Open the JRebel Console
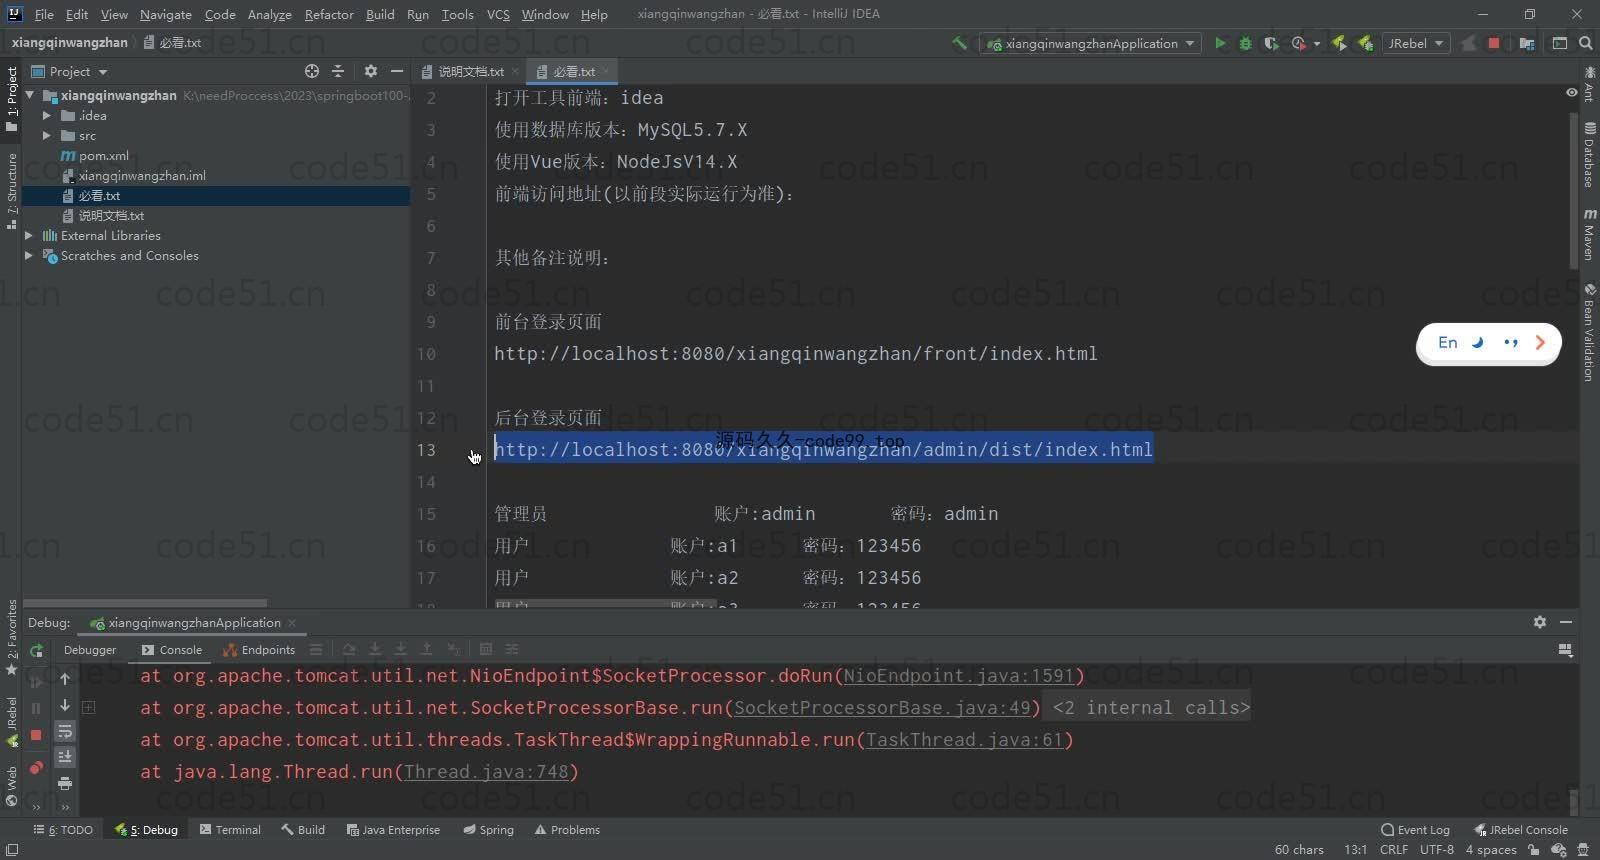Viewport: 1600px width, 860px height. [1520, 830]
